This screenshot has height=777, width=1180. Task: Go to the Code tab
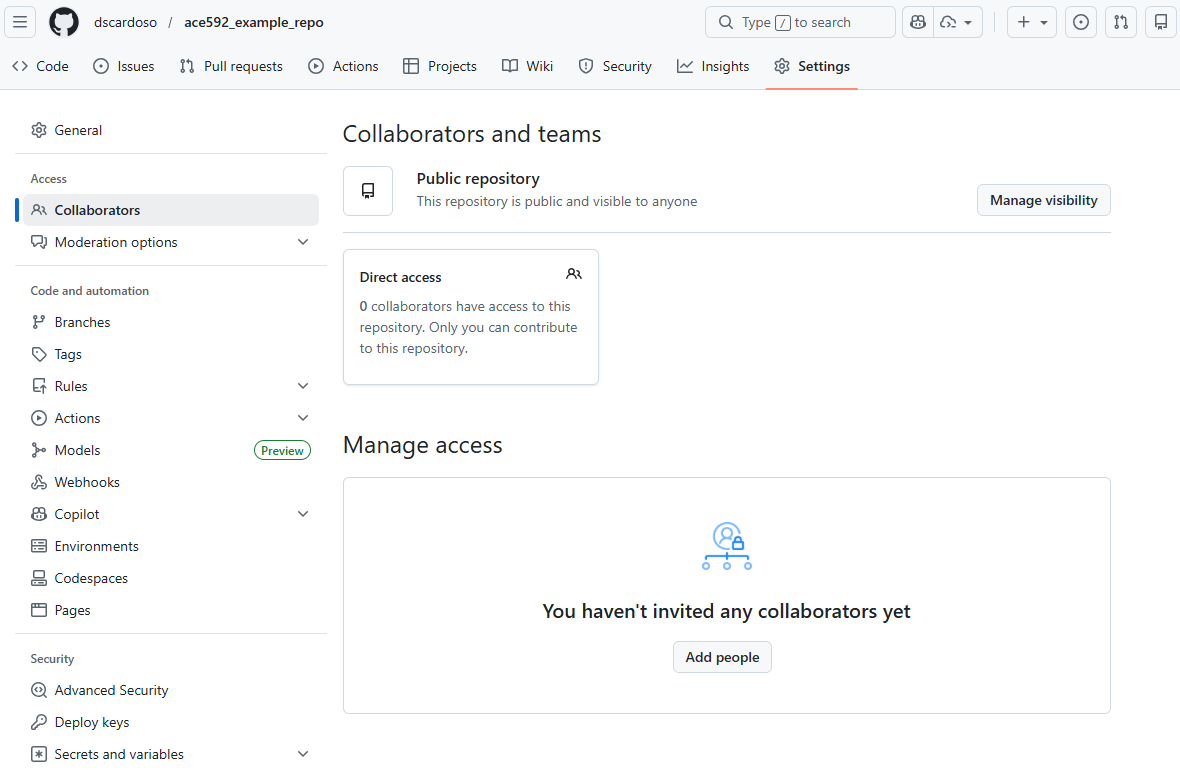(41, 66)
